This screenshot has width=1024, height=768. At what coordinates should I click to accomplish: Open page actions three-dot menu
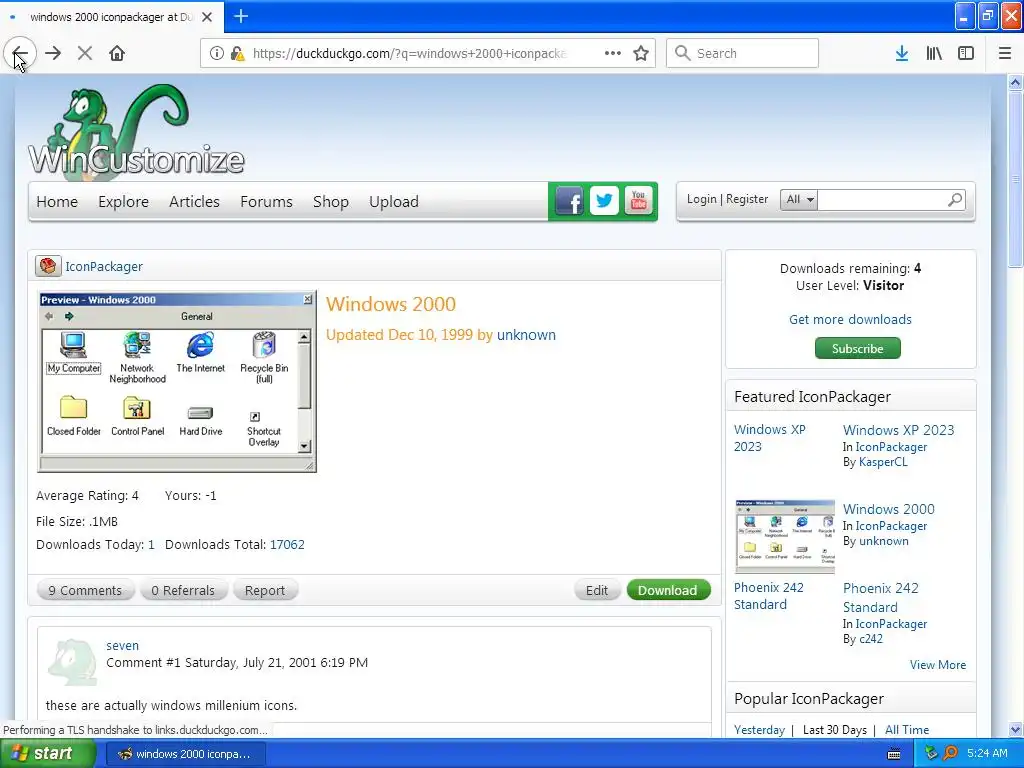tap(613, 54)
